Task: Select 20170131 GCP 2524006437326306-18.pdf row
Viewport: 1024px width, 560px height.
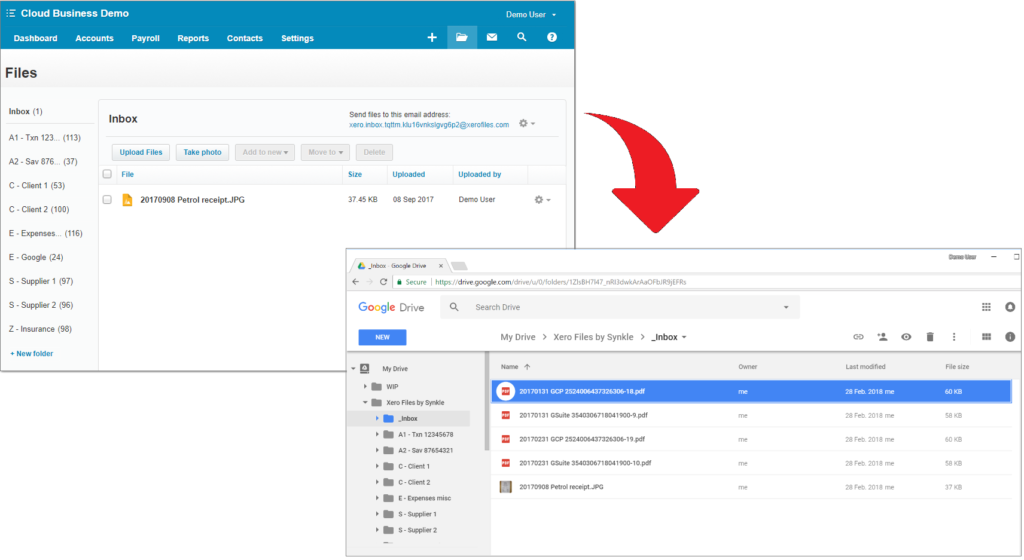Action: (751, 392)
